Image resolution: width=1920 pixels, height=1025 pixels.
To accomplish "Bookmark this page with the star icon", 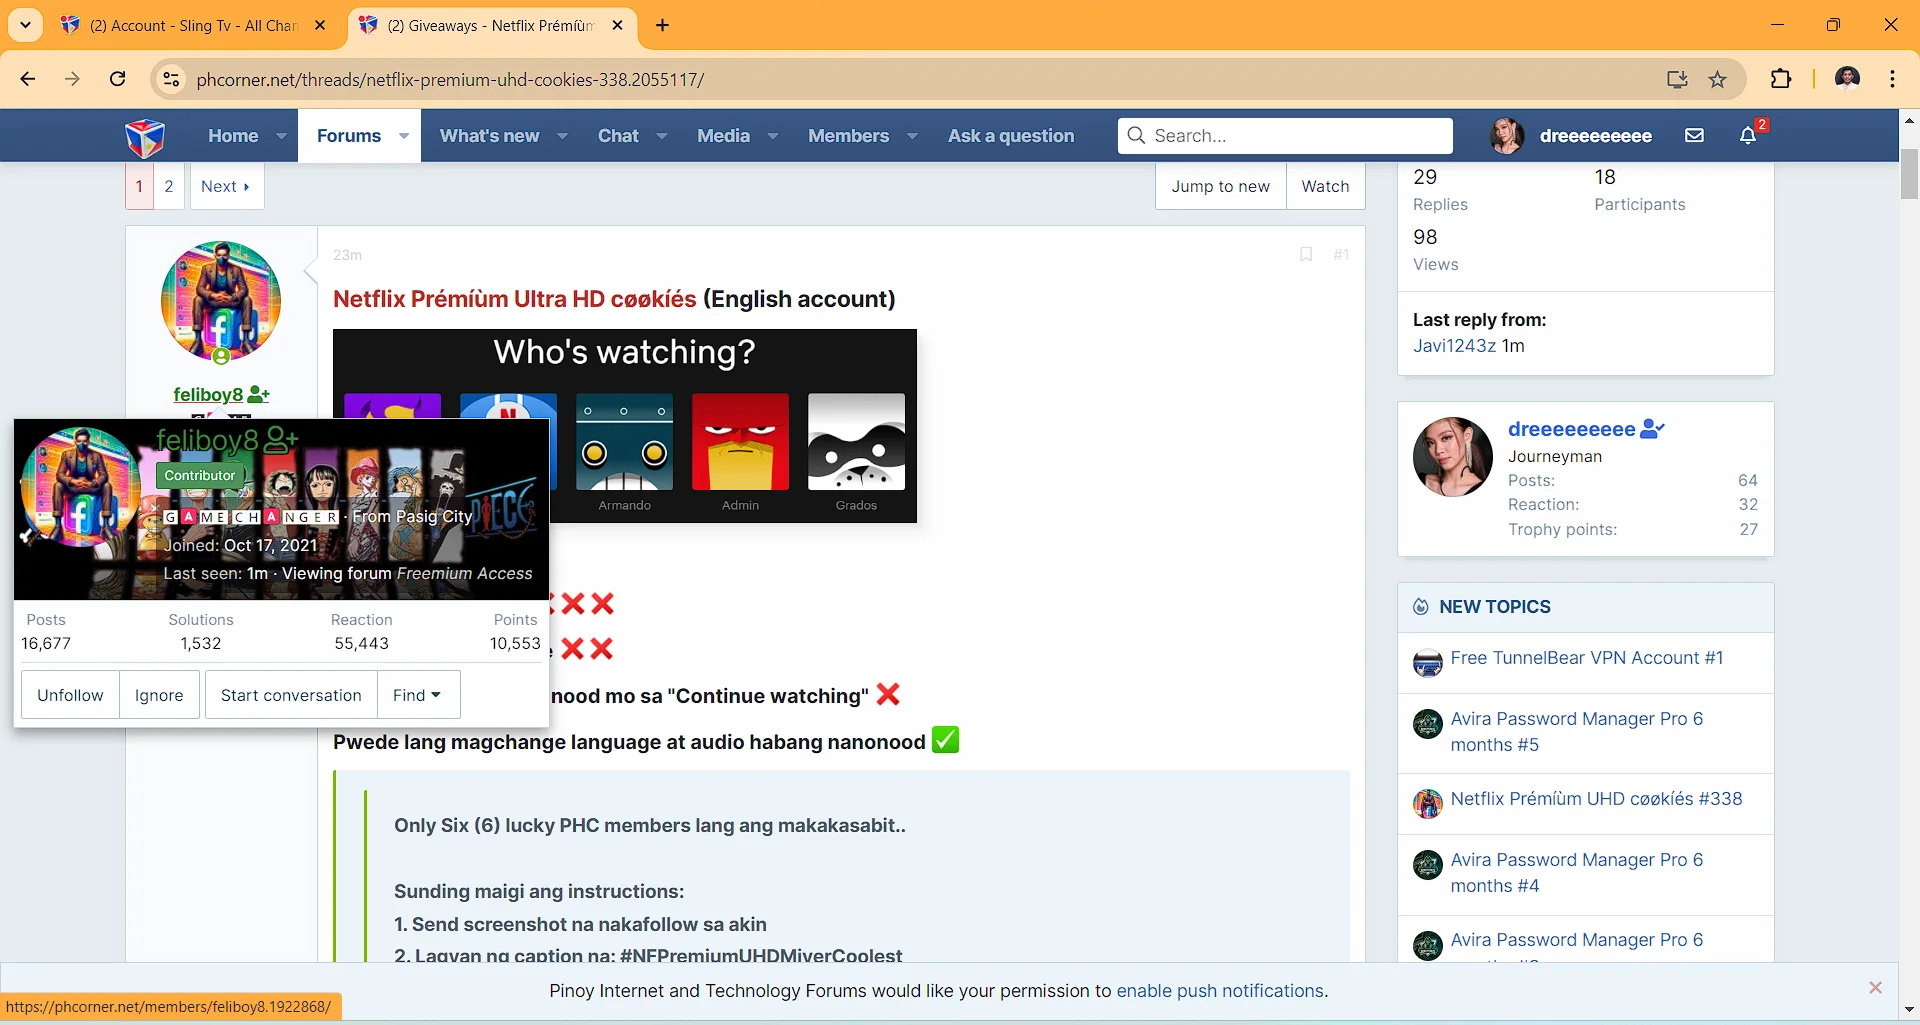I will 1718,79.
